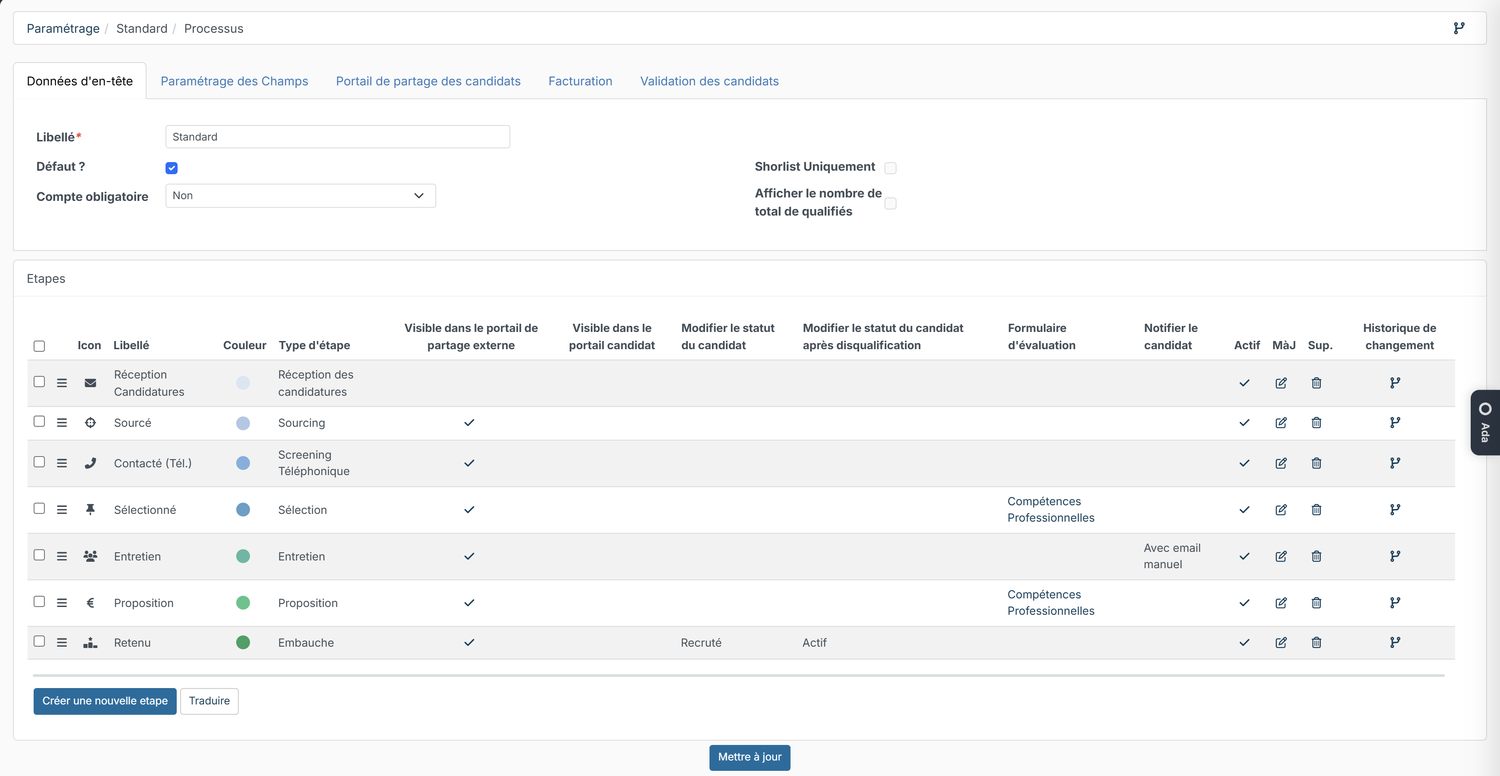Viewport: 1500px width, 776px height.
Task: Edit the Entretien step
Action: 1281,556
